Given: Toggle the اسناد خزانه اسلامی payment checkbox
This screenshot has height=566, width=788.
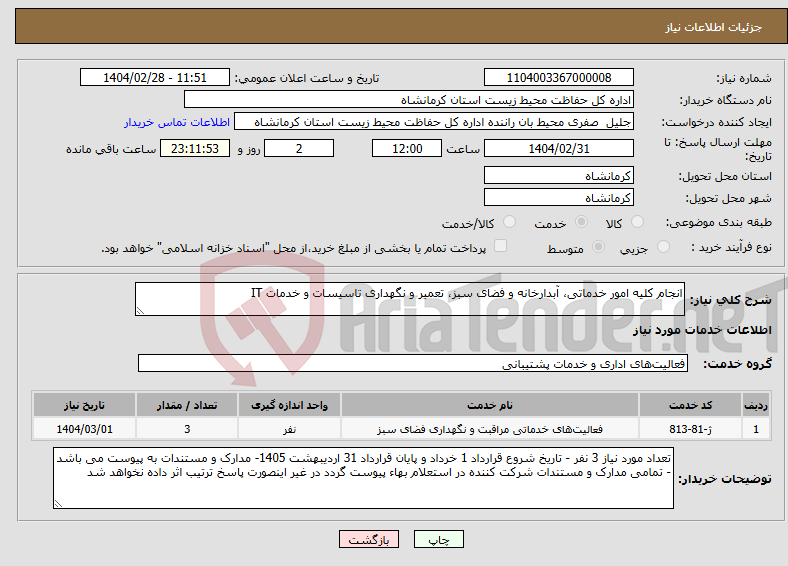Looking at the screenshot, I should tap(501, 246).
